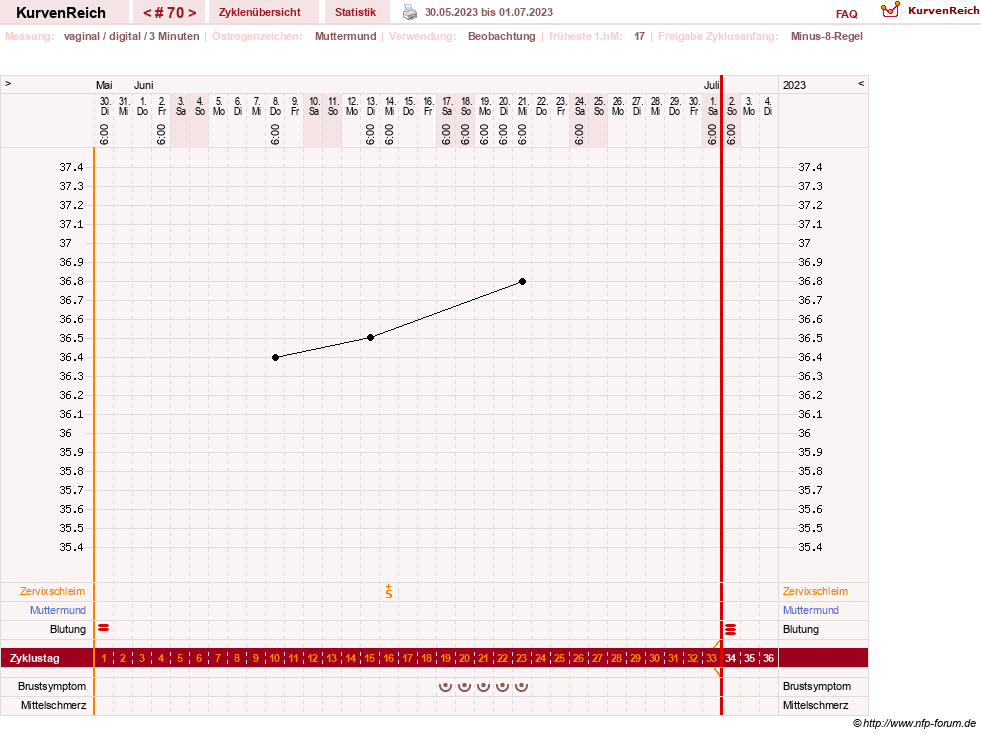Click the date range 30.05.2023 bis 01.07.2023
Image resolution: width=981 pixels, height=735 pixels.
[x=489, y=12]
